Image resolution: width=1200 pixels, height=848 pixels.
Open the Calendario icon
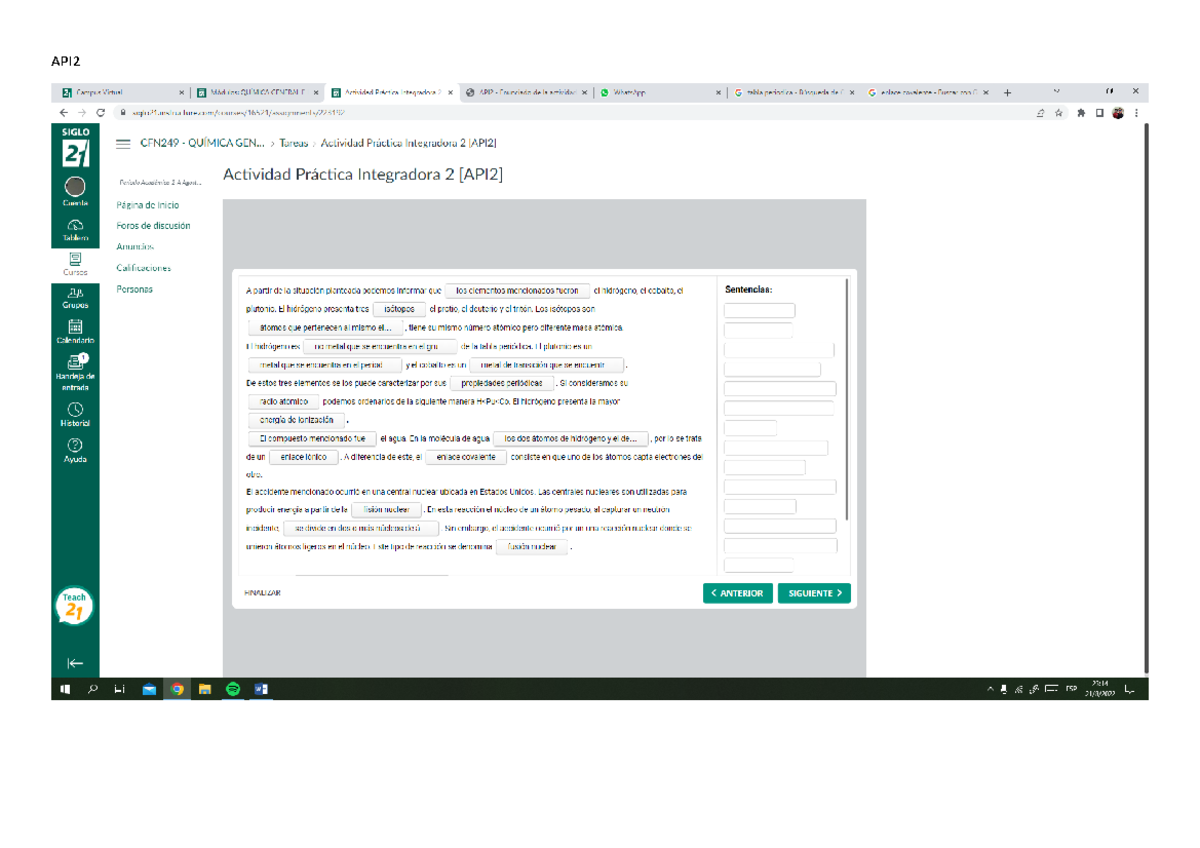[75, 328]
